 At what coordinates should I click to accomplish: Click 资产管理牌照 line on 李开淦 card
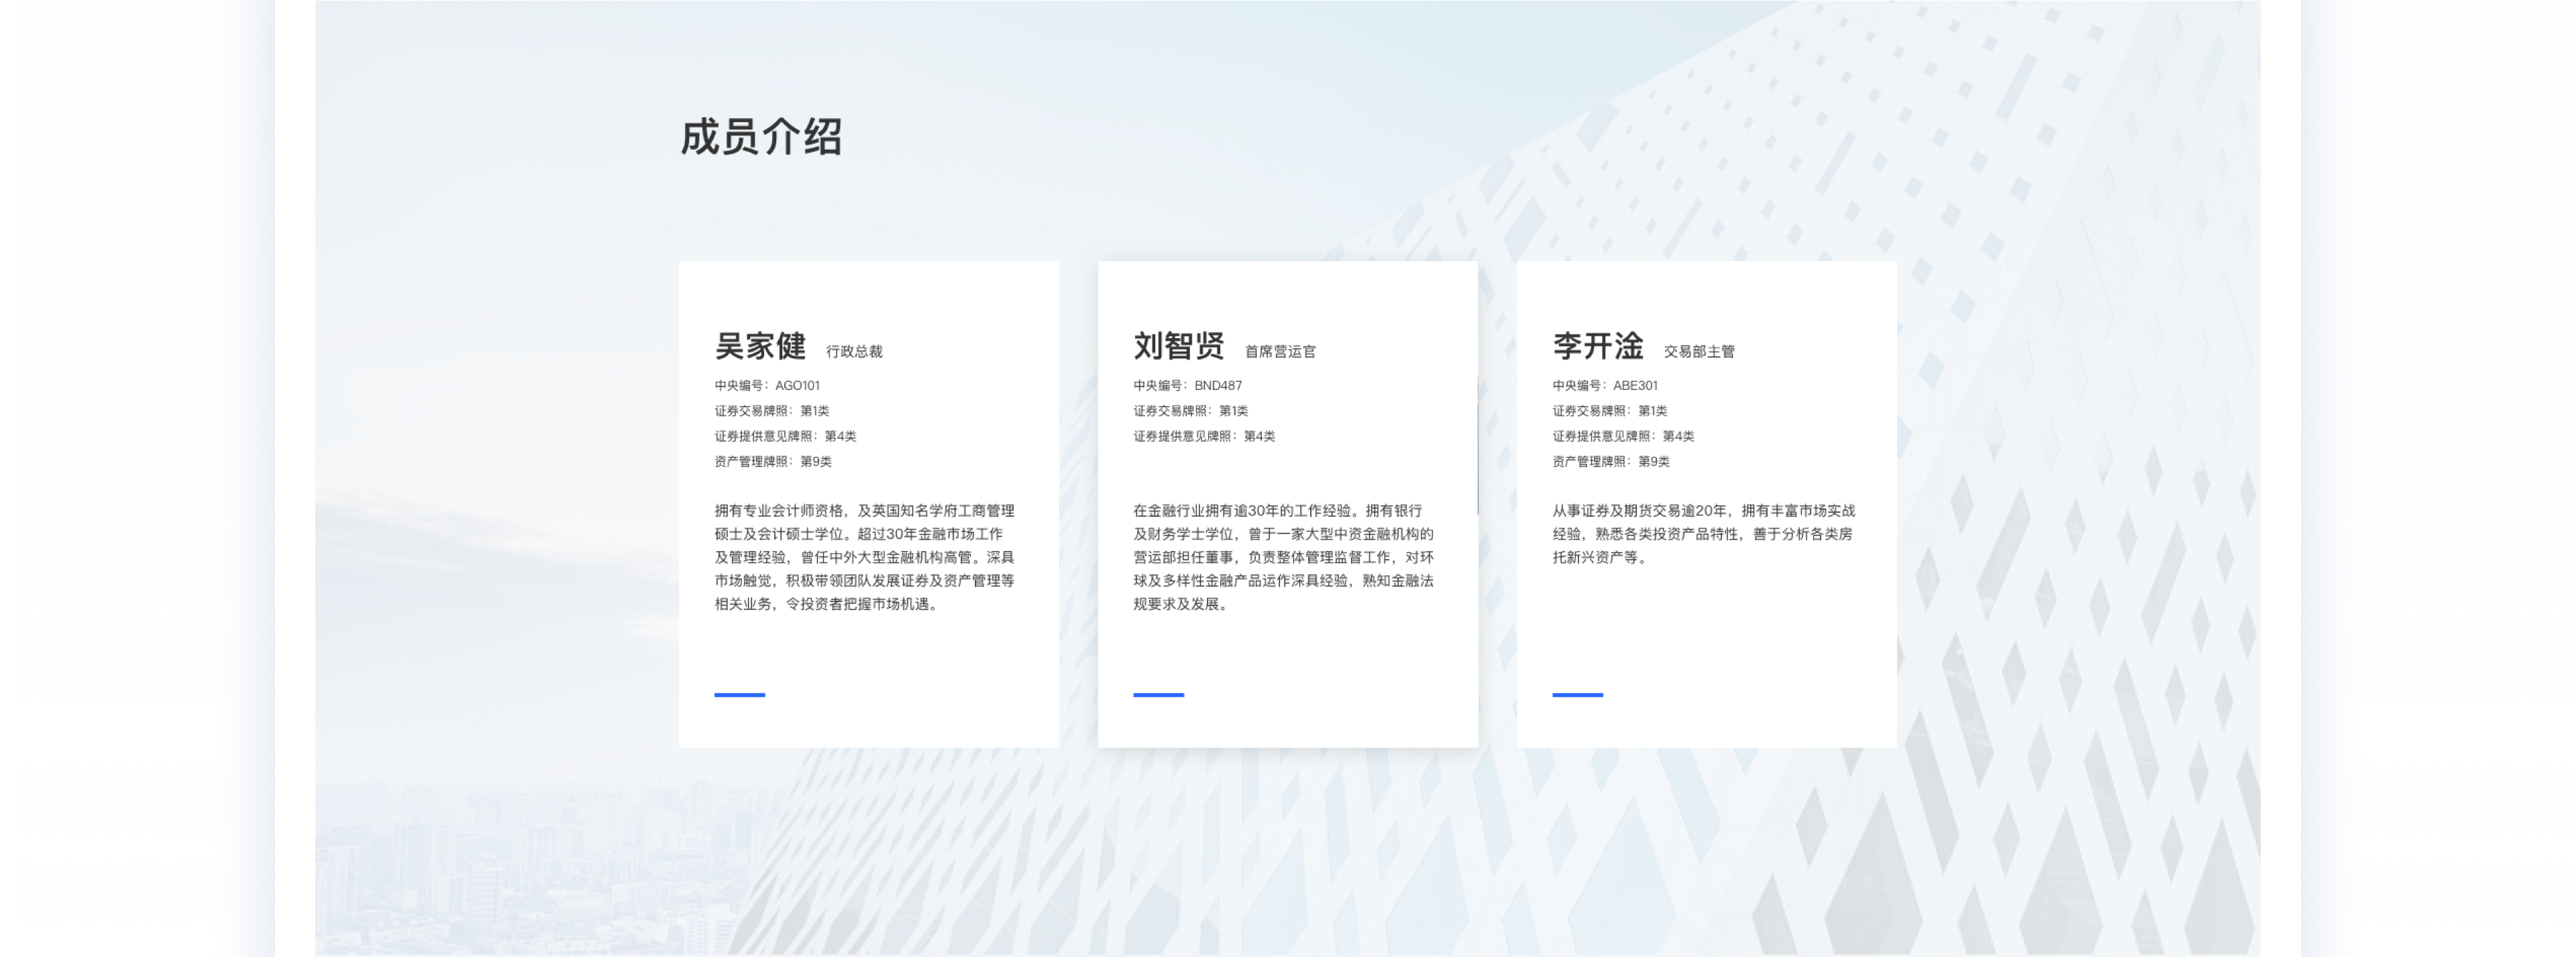click(1610, 462)
